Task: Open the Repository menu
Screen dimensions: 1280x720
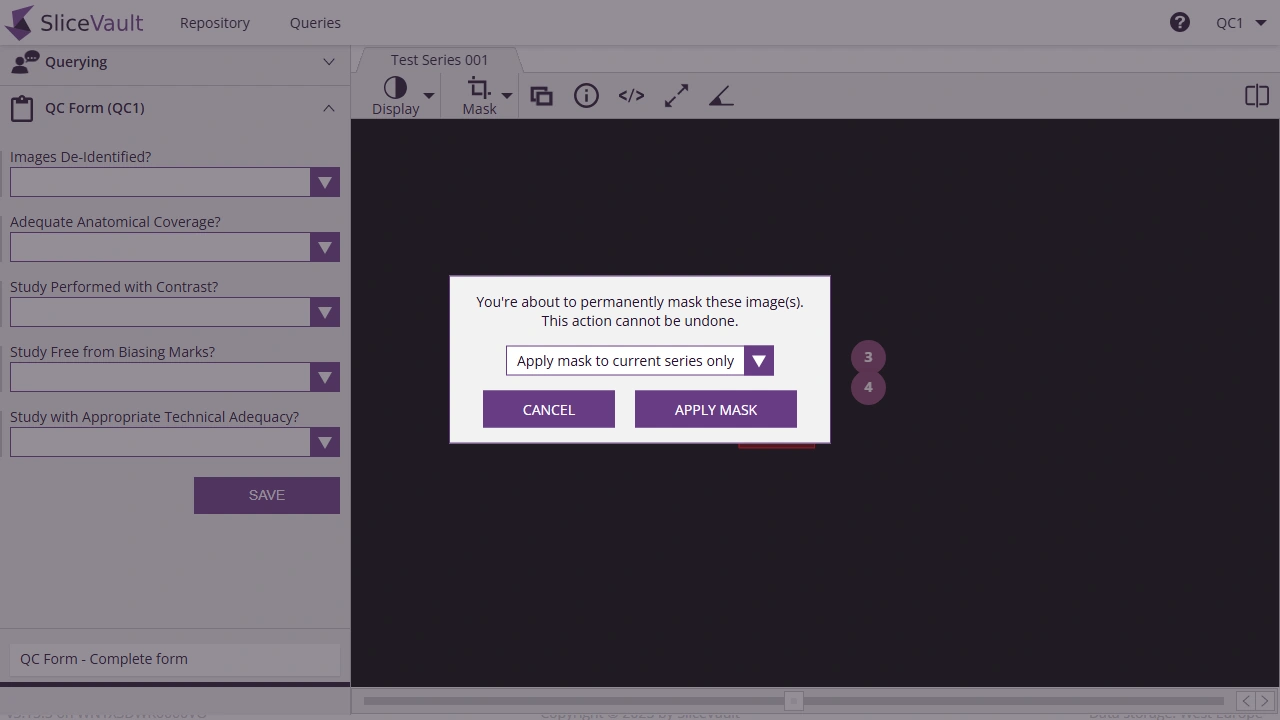Action: 214,22
